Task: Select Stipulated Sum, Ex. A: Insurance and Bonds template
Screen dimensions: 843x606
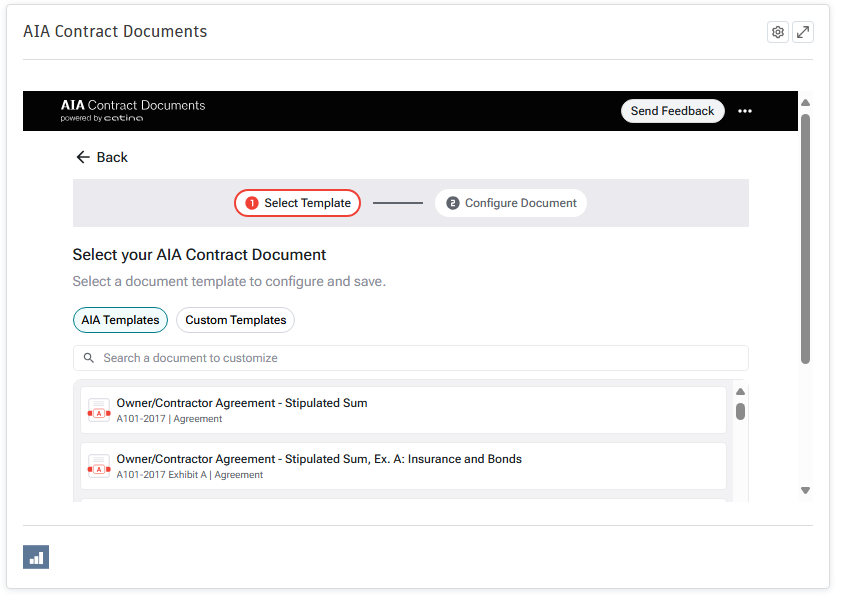Action: pos(403,466)
